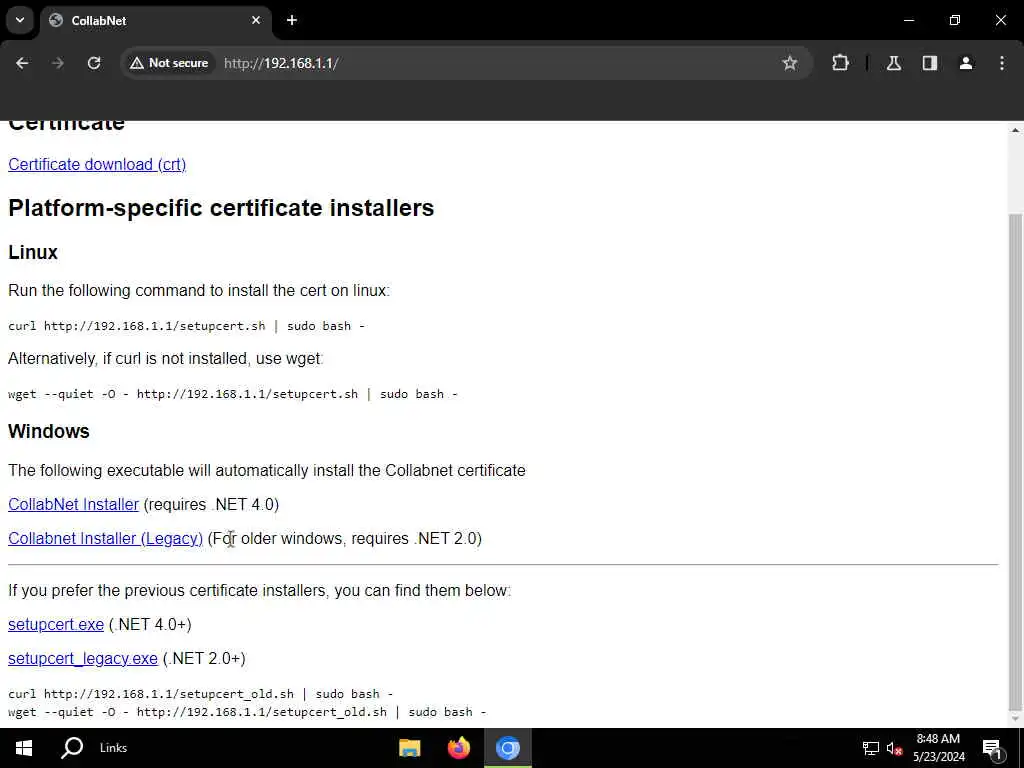This screenshot has height=768, width=1024.
Task: Click the scrollbar up arrow
Action: [1016, 130]
